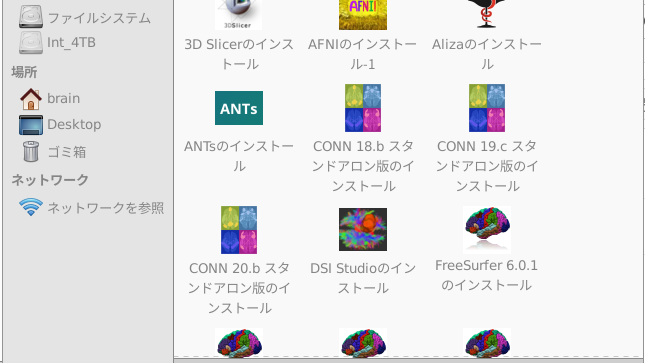645x363 pixels.
Task: Select the bottom-left brain icon thumbnail
Action: (239, 342)
